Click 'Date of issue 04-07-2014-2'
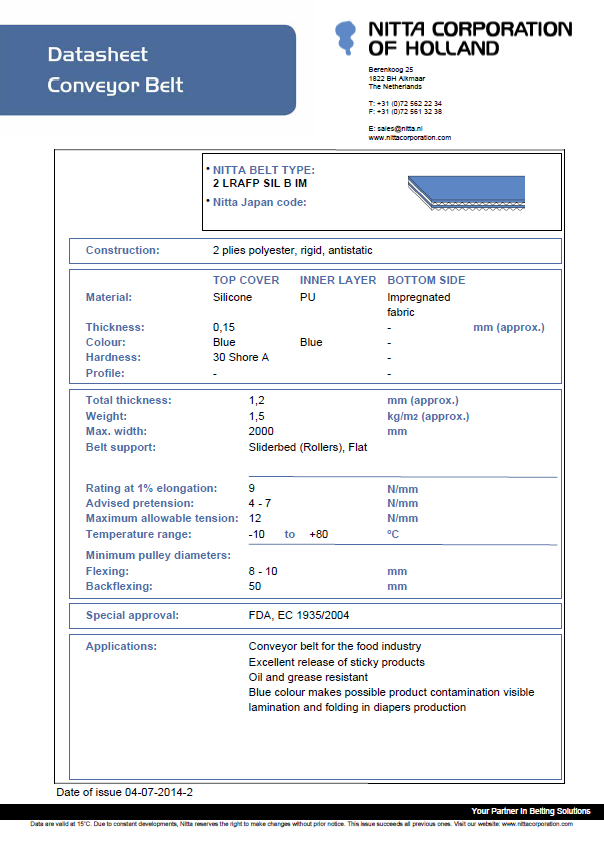The width and height of the screenshot is (604, 851). pos(124,792)
